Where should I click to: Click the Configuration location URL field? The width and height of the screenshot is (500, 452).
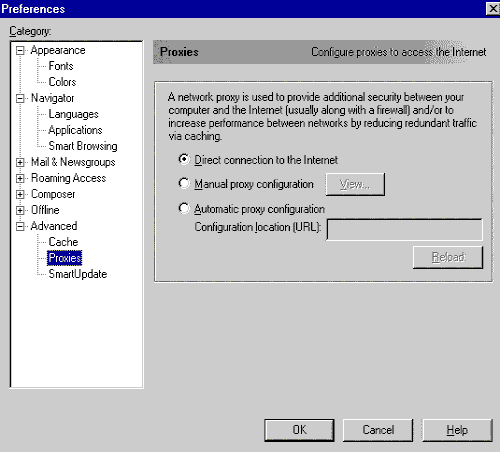click(404, 229)
